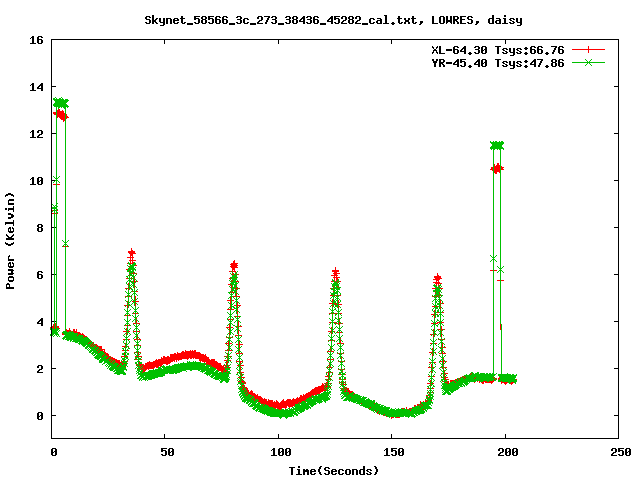The width and height of the screenshot is (640, 480).
Task: Click the source peak near 170 seconds
Action: pyautogui.click(x=438, y=280)
